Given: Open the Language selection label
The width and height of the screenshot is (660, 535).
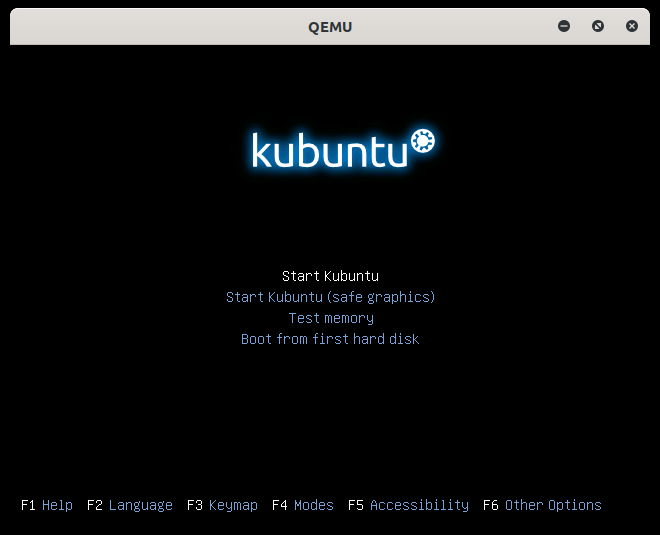Looking at the screenshot, I should (140, 505).
